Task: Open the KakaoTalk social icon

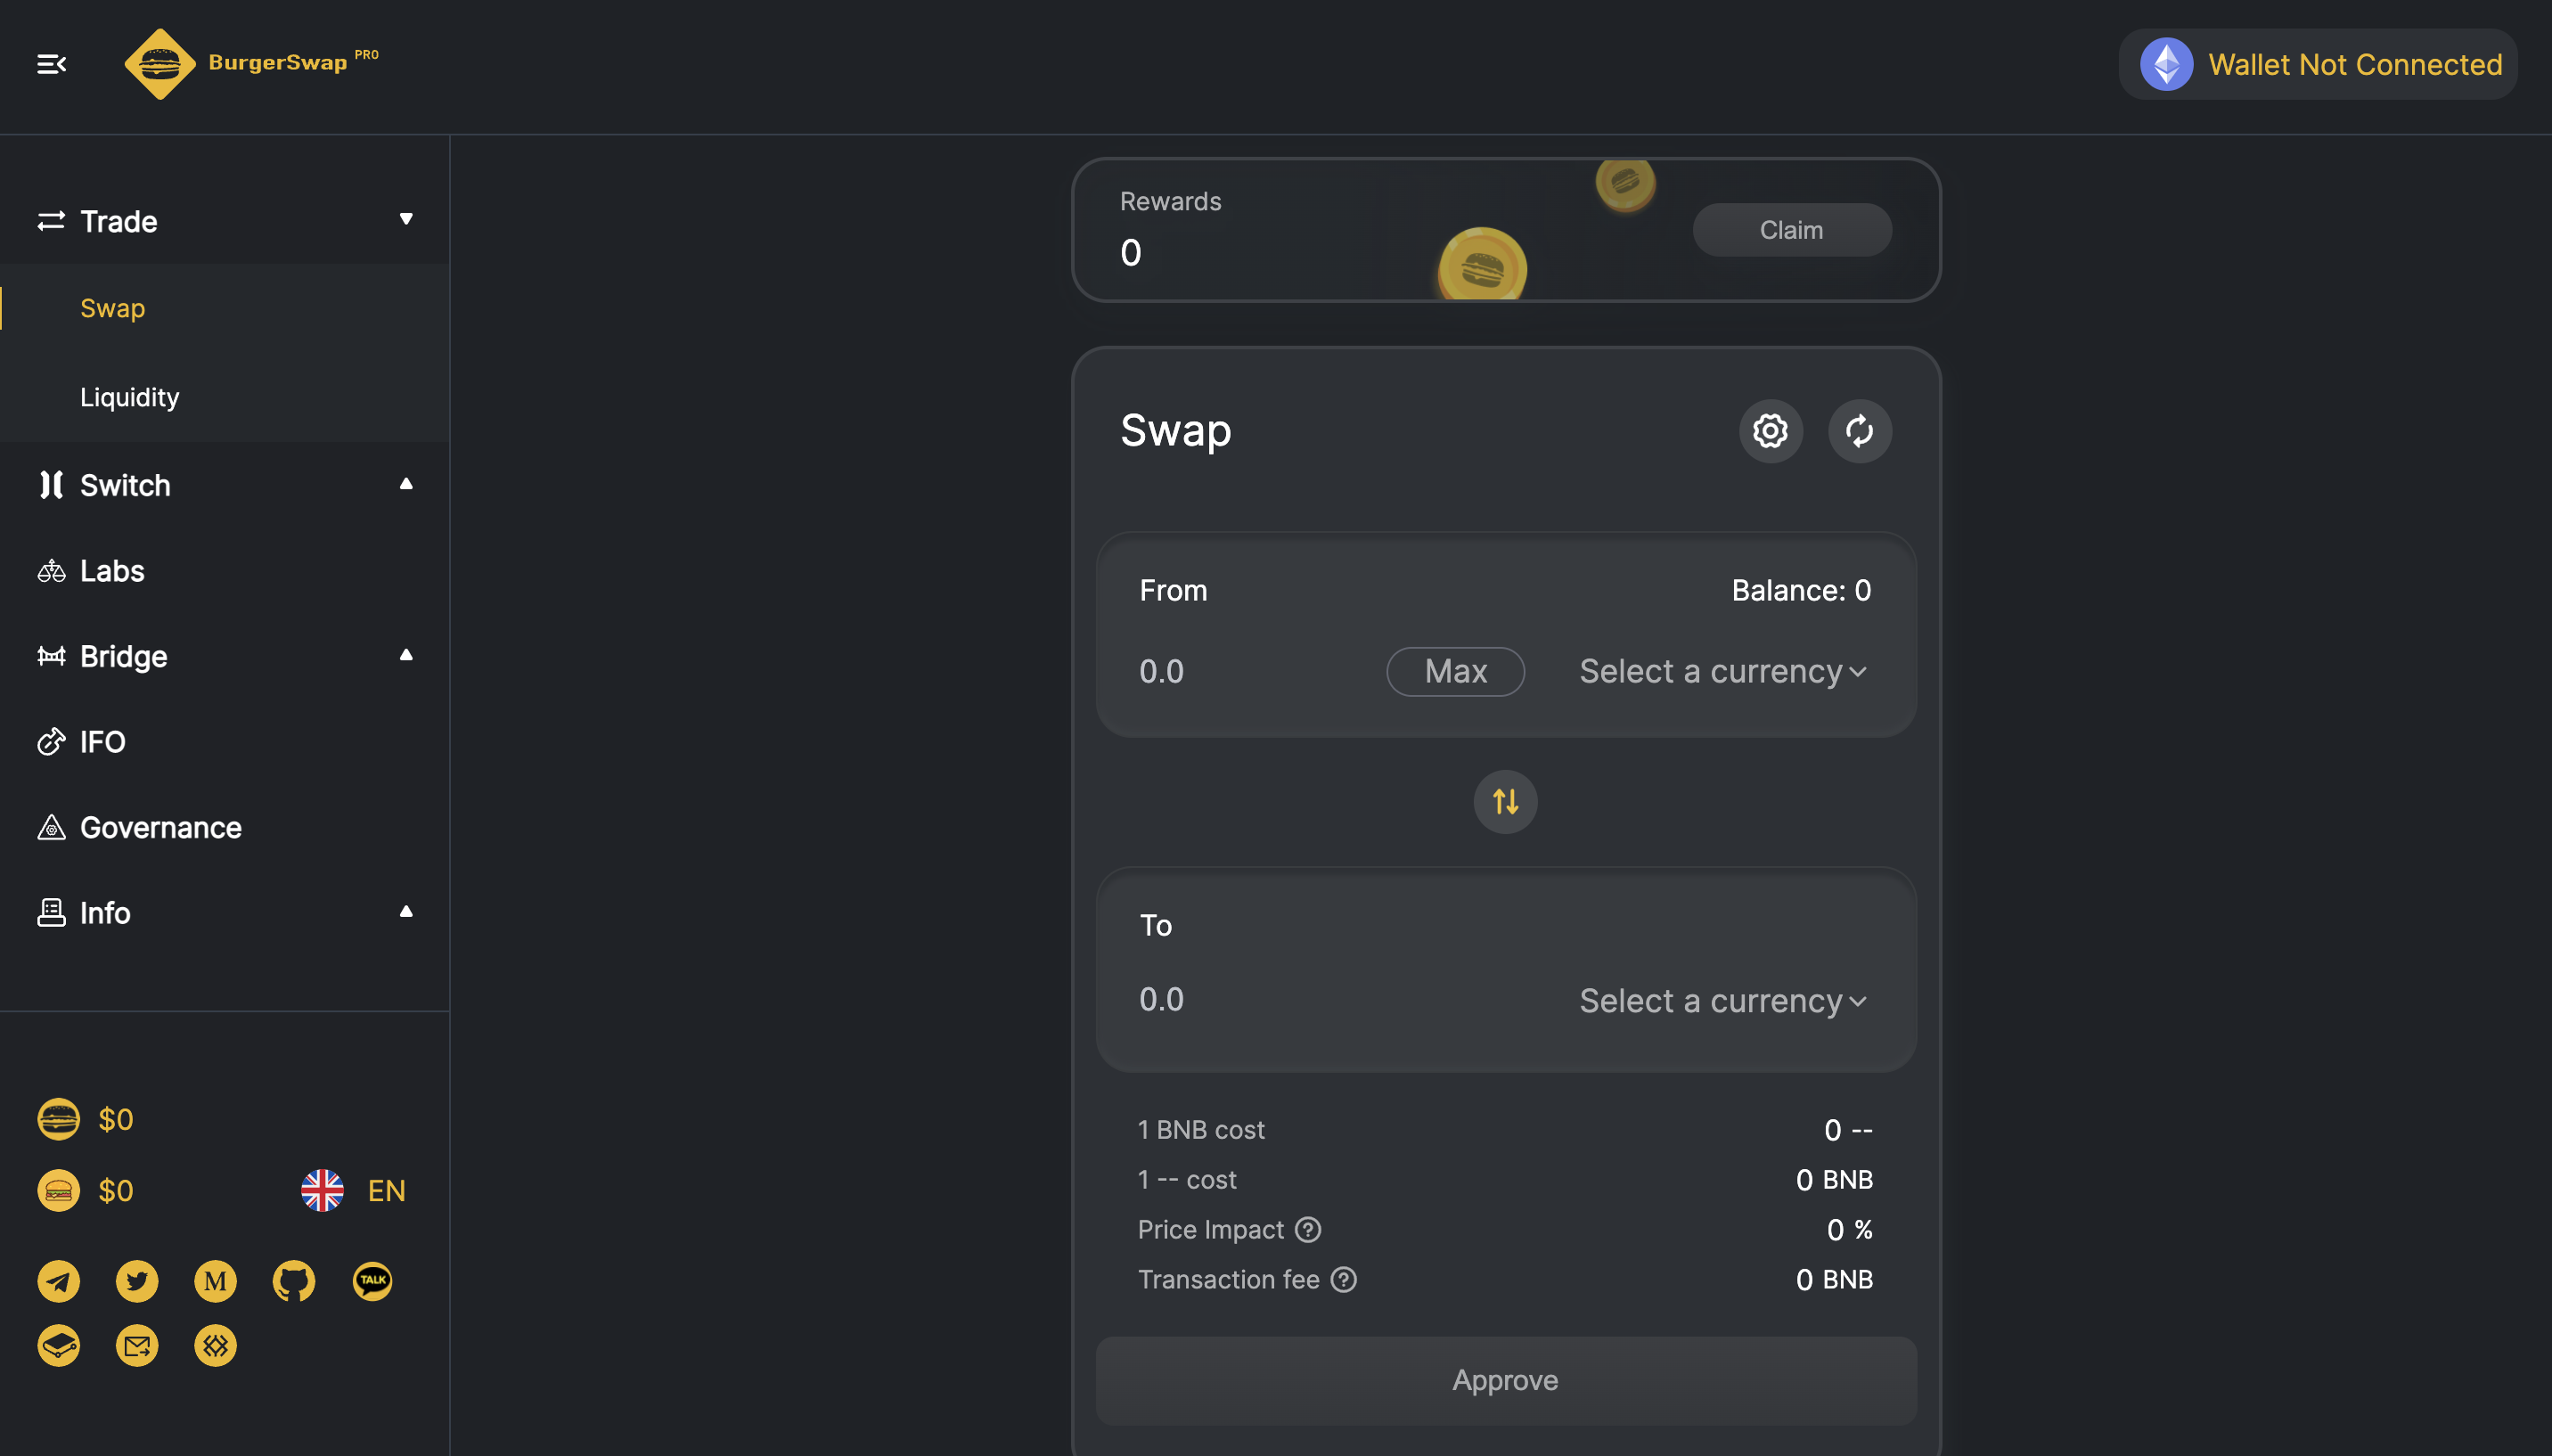Action: (372, 1281)
